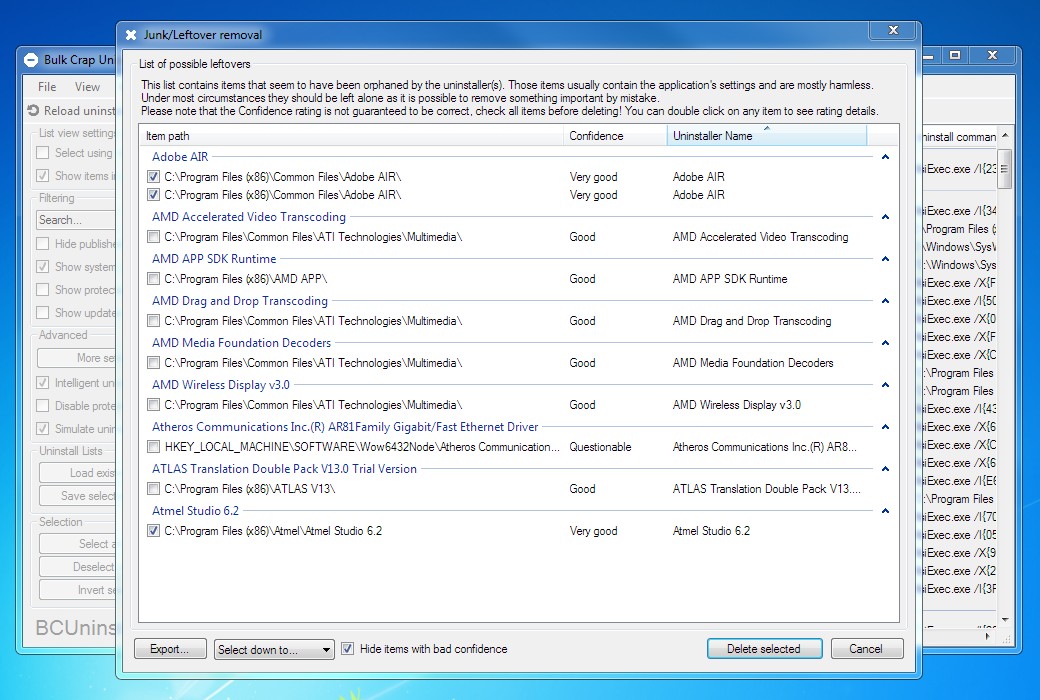Click the AMD APP SDK Runtime uninstaller name cell

(730, 279)
